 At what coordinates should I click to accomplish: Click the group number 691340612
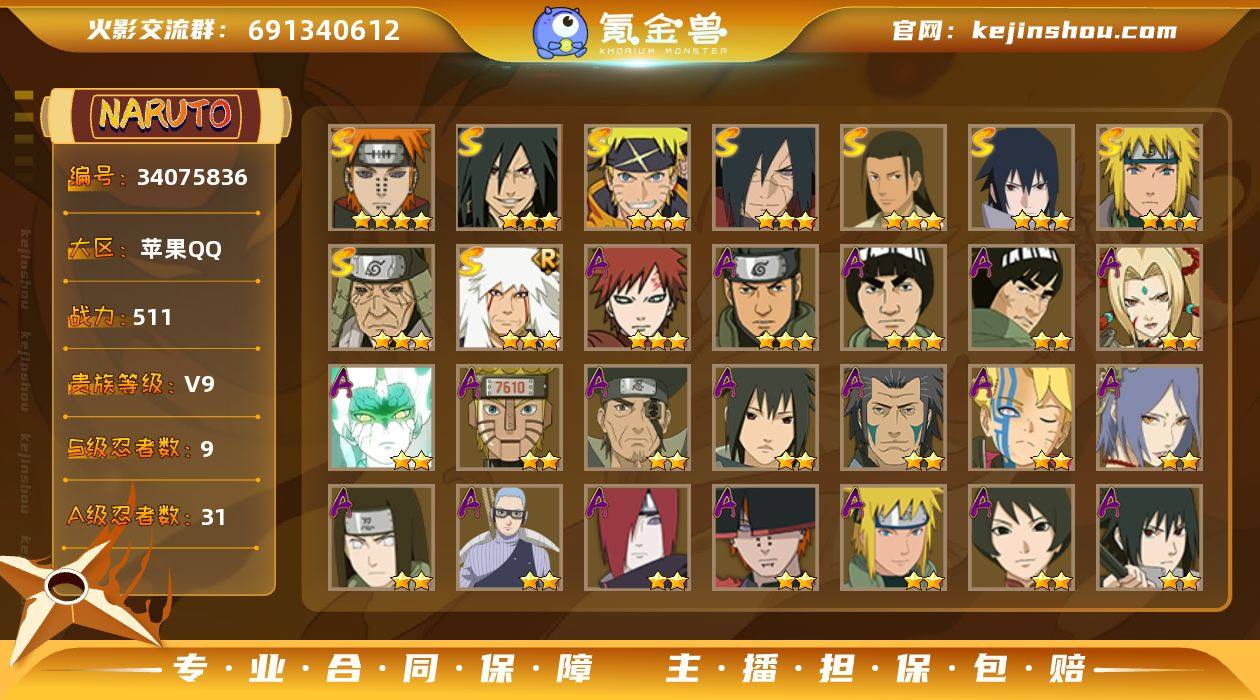(324, 30)
